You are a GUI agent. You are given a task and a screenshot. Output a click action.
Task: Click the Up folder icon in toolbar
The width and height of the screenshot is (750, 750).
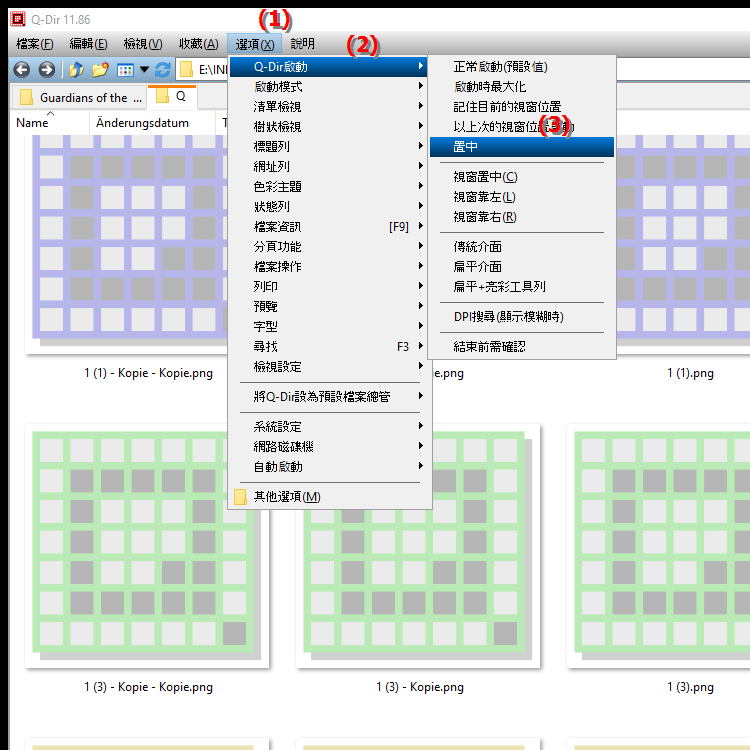click(76, 70)
